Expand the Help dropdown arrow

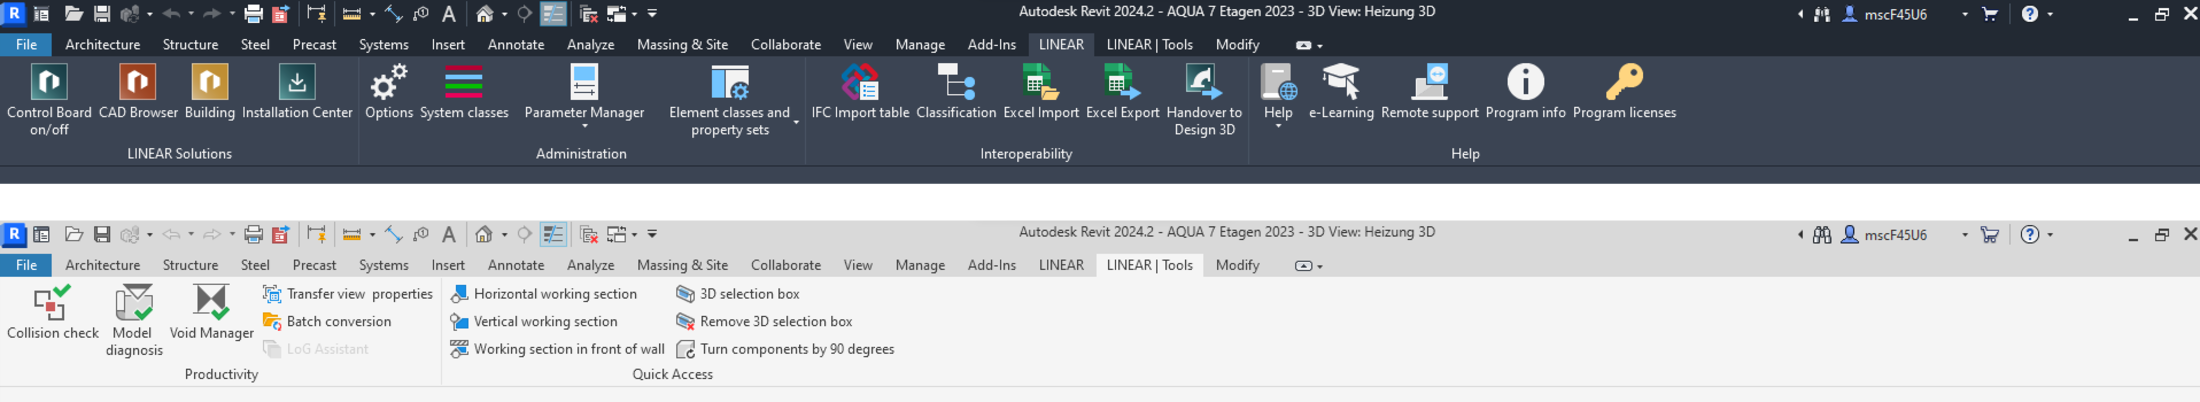1278,127
